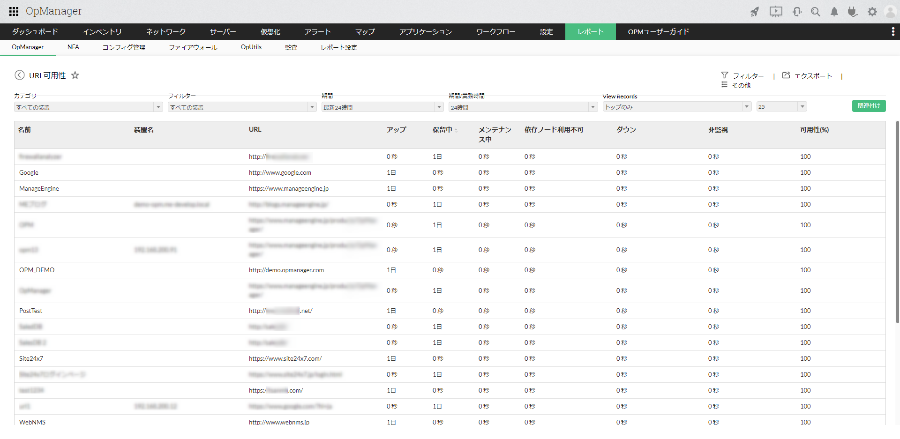900x439 pixels.
Task: Expand the カテゴリ dropdown
Action: coord(88,107)
